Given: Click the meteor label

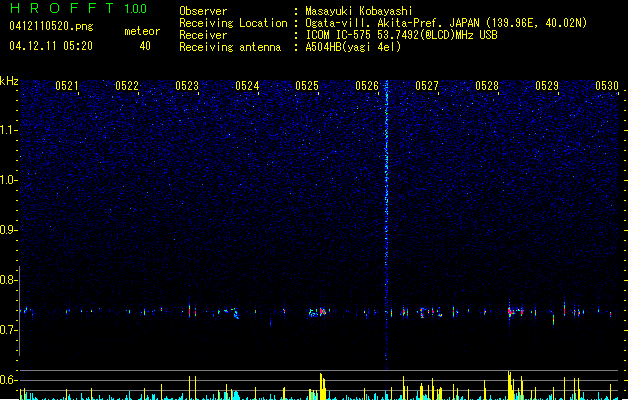Looking at the screenshot, I should point(142,31).
